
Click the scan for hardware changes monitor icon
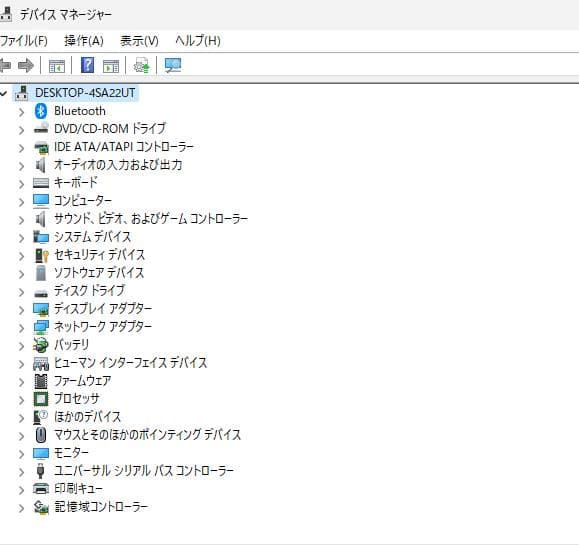click(x=173, y=66)
